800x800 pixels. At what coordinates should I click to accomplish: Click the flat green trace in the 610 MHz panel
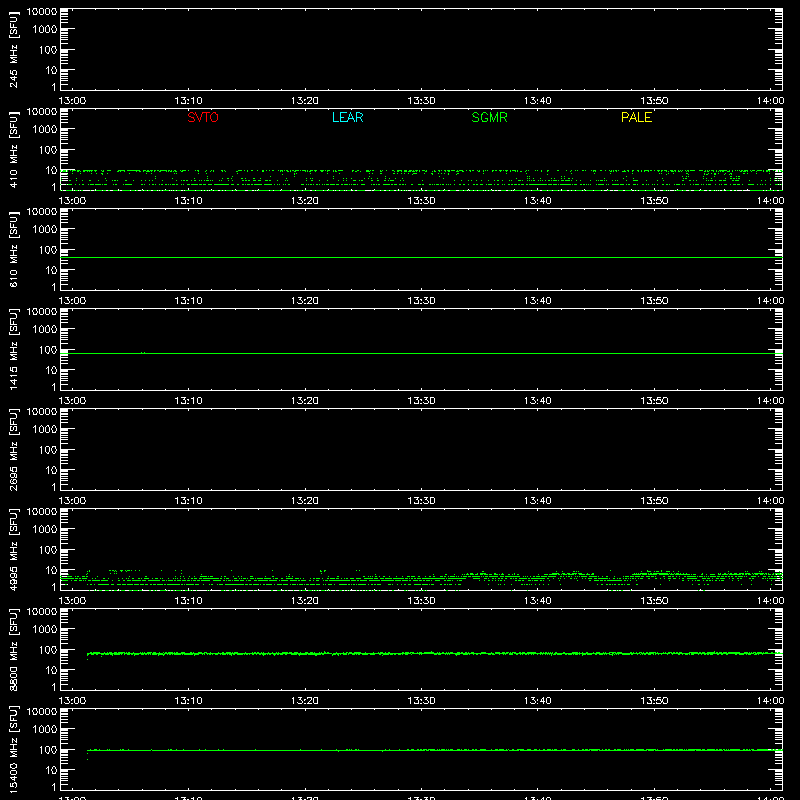[x=421, y=257]
